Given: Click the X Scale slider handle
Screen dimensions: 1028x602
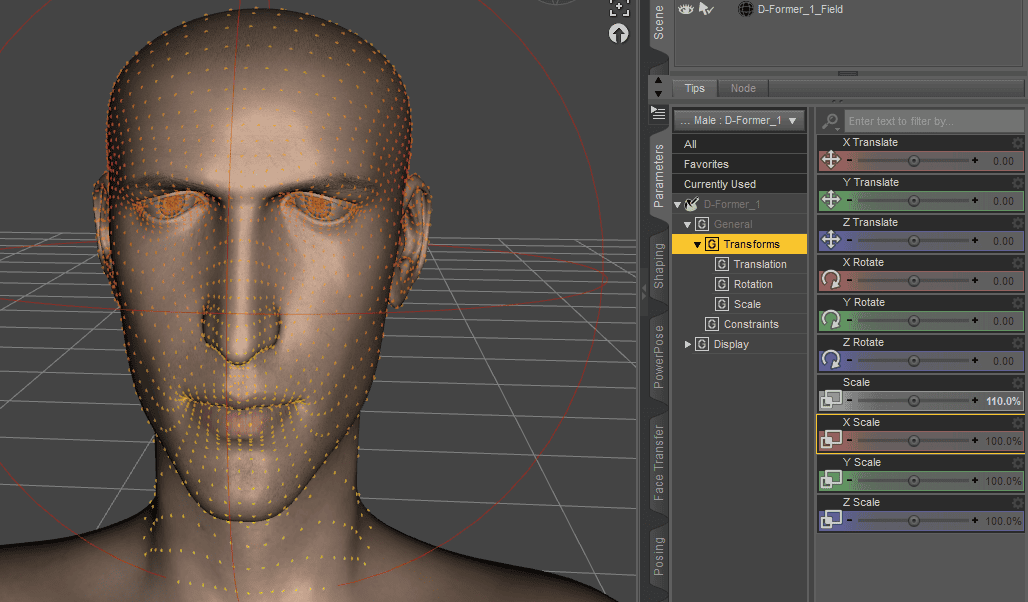Looking at the screenshot, I should click(913, 440).
